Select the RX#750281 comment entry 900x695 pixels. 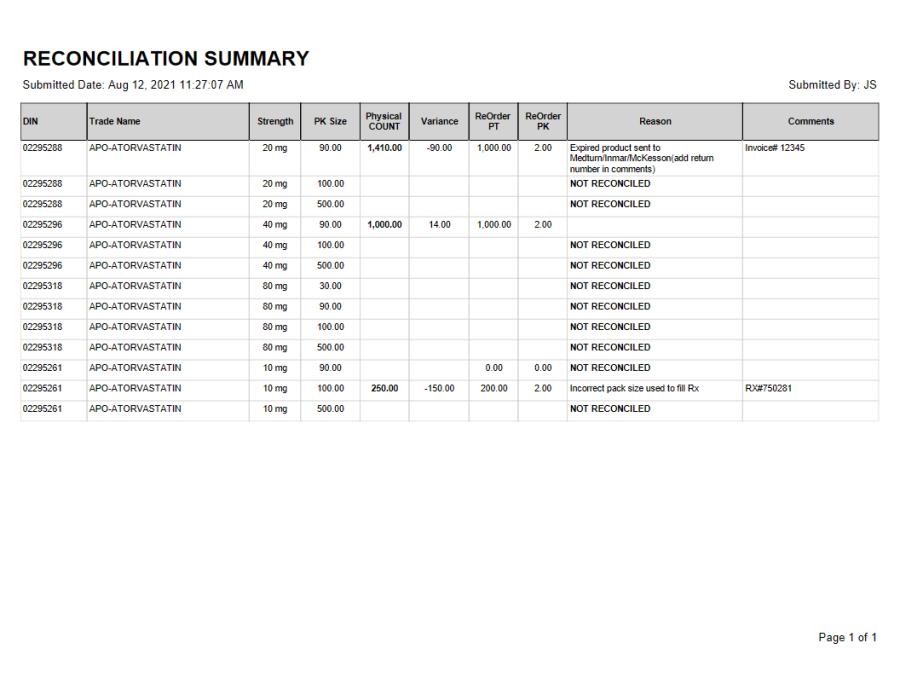click(x=767, y=388)
